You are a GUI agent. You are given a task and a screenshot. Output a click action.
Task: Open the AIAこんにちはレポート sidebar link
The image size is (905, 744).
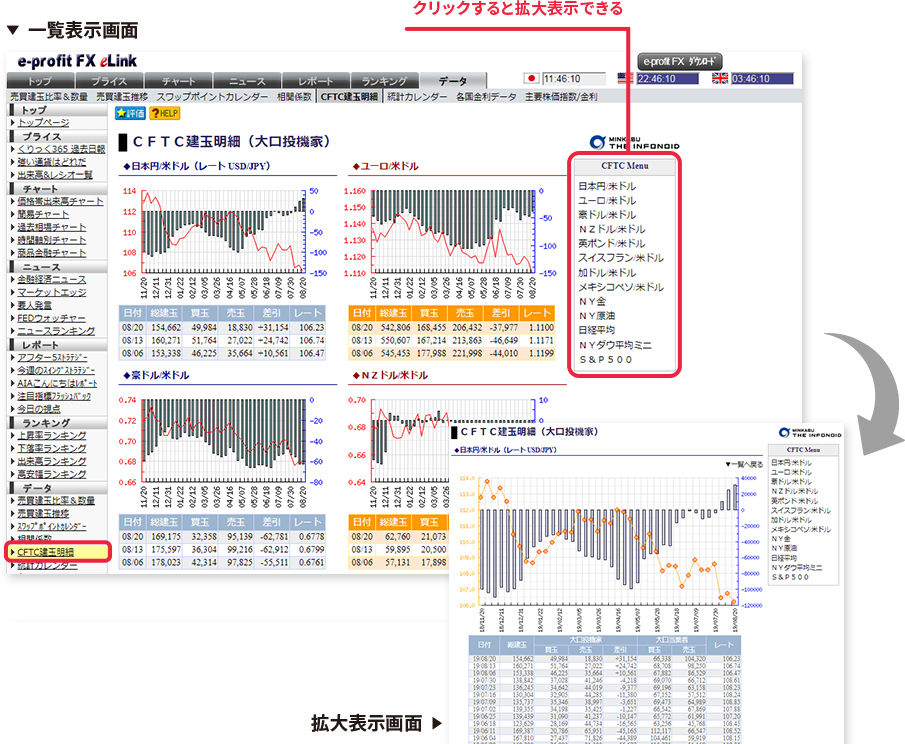coord(57,383)
